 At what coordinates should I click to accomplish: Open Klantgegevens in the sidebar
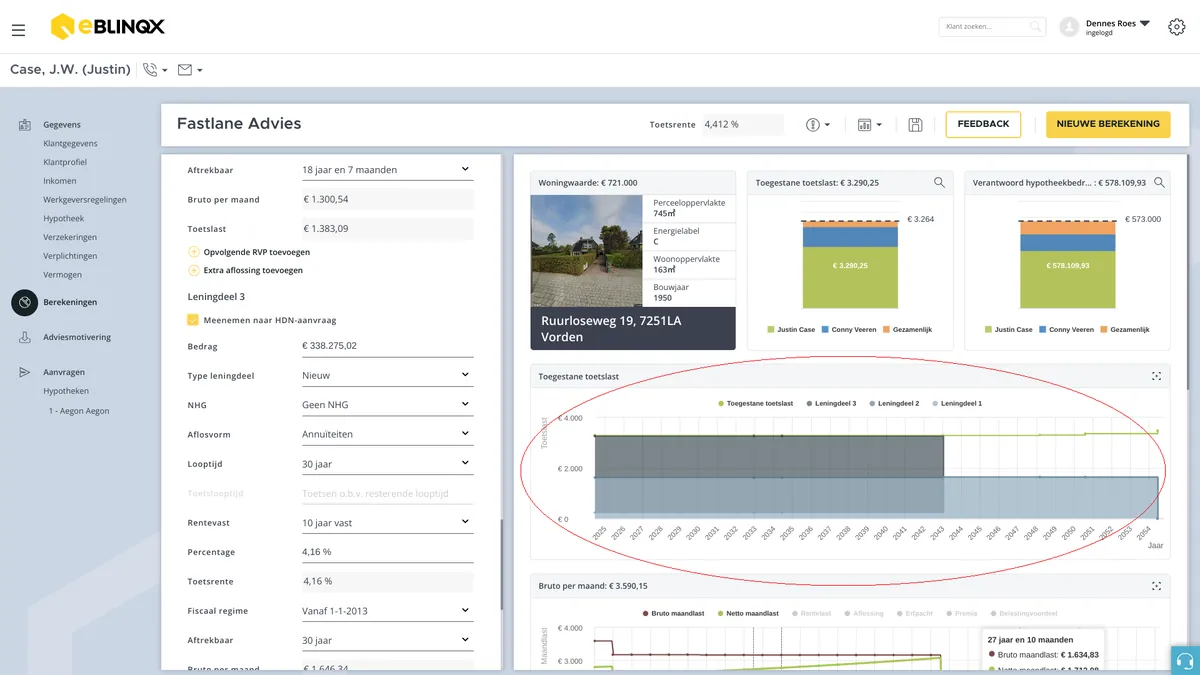70,143
